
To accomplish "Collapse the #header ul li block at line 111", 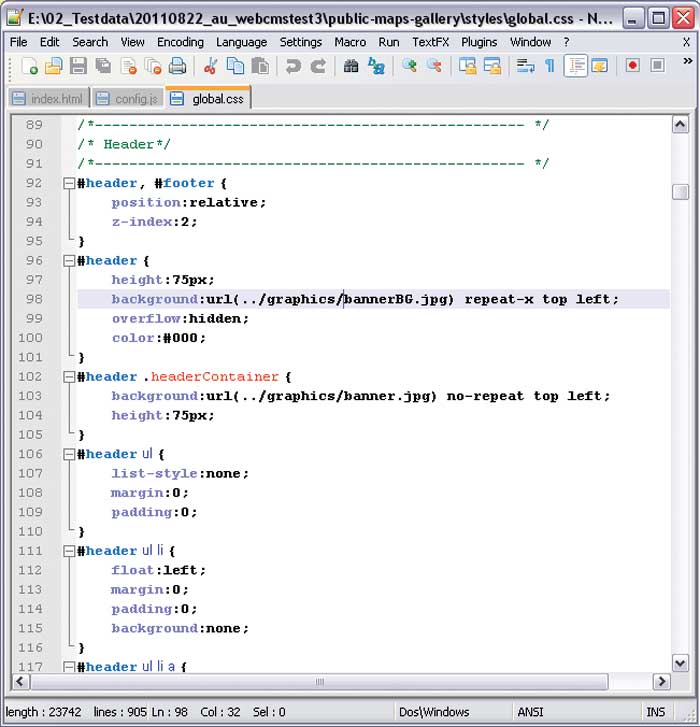I will 69,551.
